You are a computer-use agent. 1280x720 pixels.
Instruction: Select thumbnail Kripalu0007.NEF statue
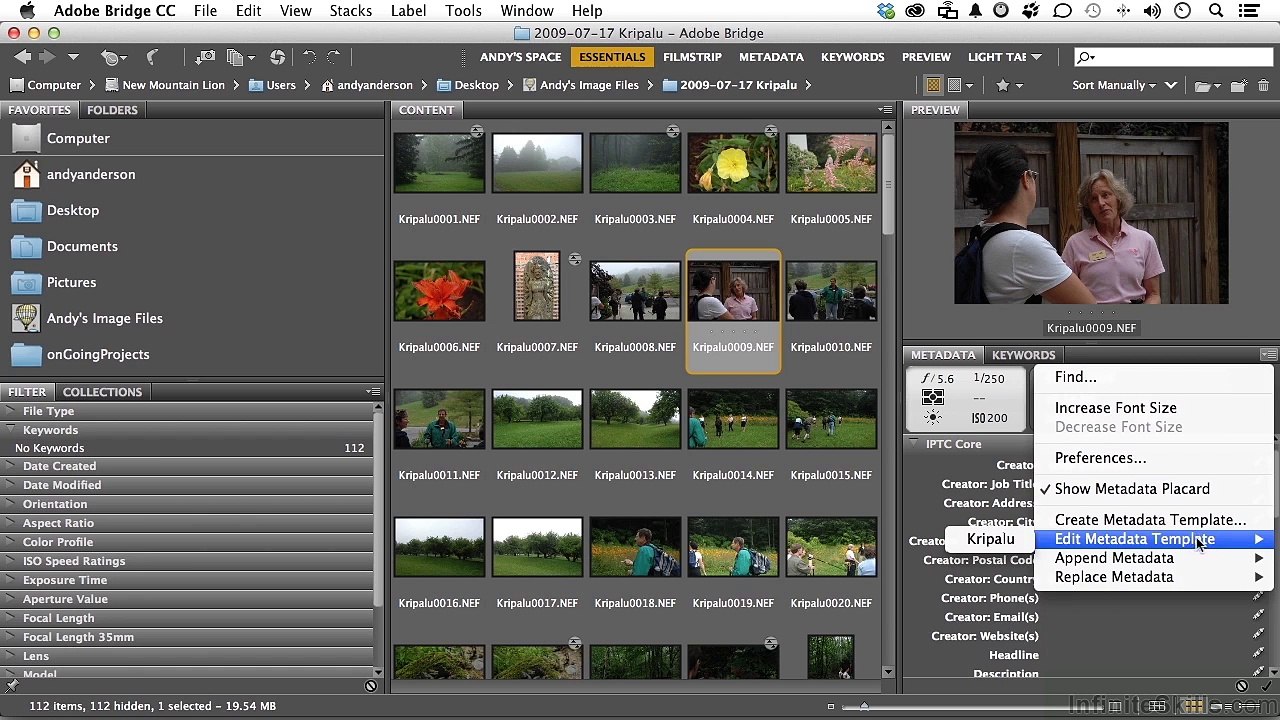point(537,286)
